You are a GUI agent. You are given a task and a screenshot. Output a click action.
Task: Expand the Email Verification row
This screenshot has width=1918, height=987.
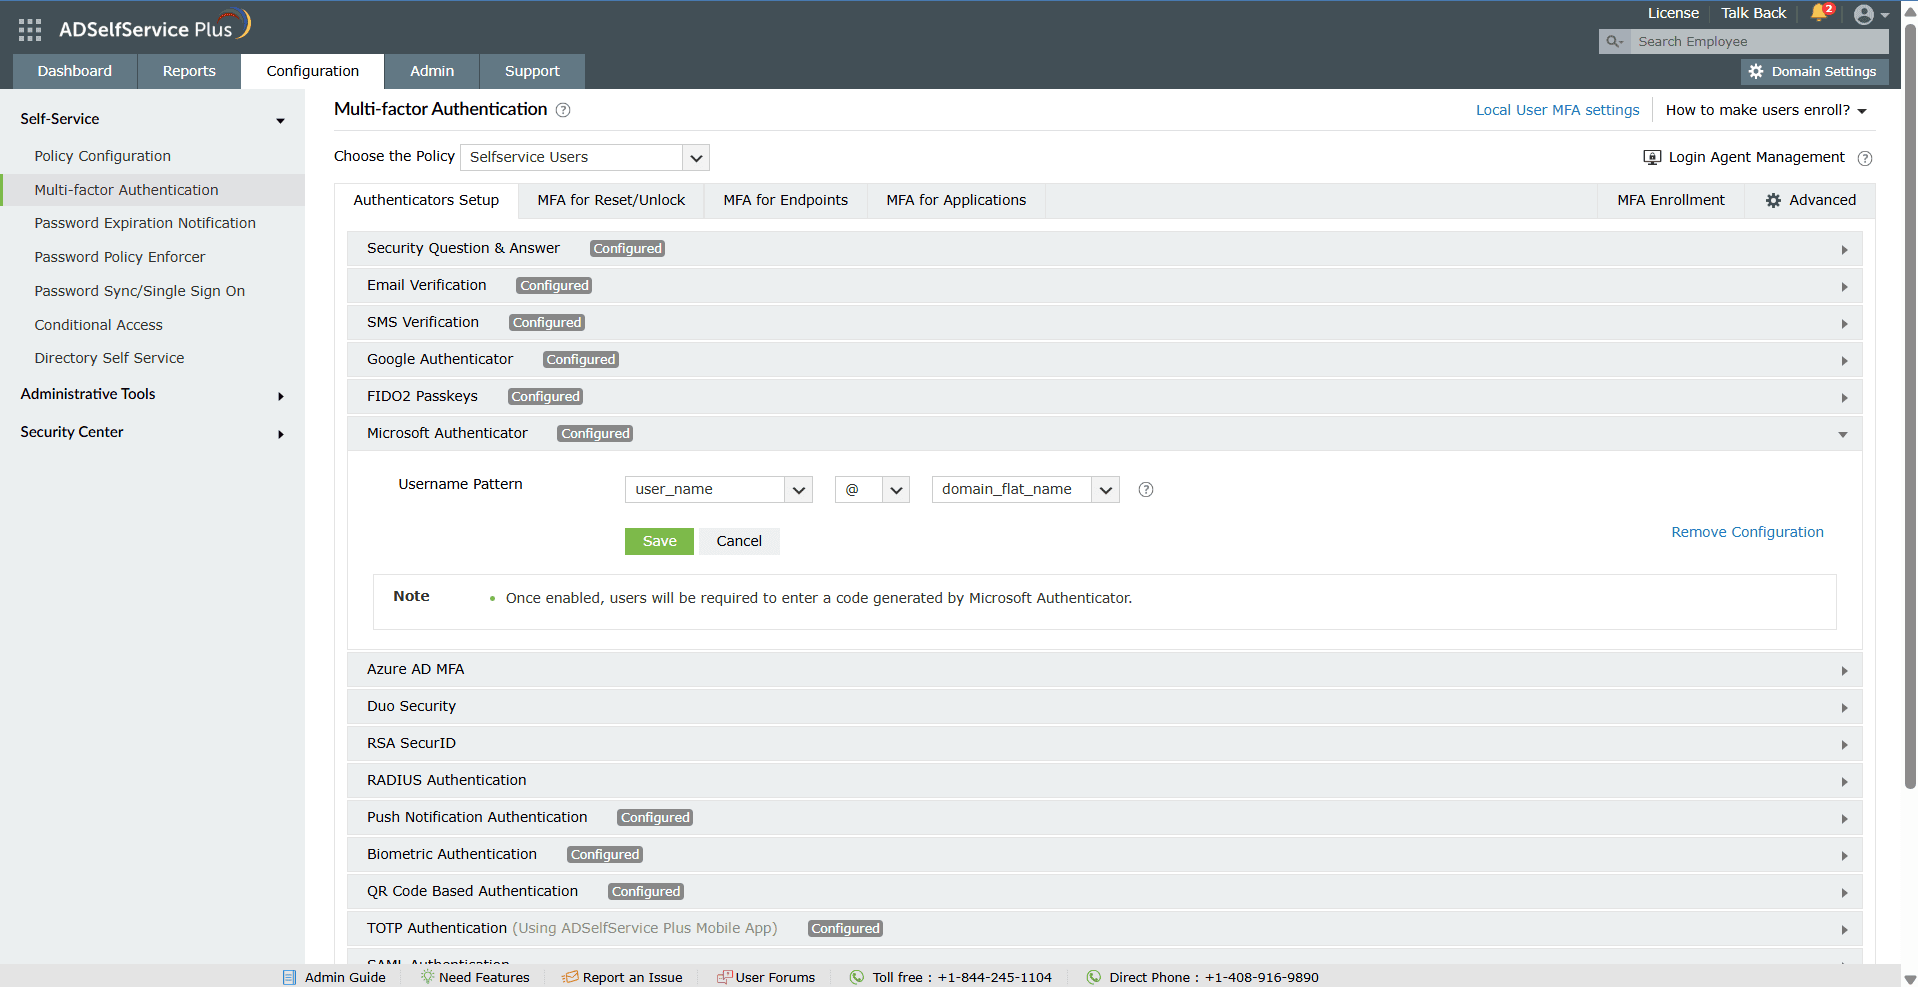(1104, 286)
